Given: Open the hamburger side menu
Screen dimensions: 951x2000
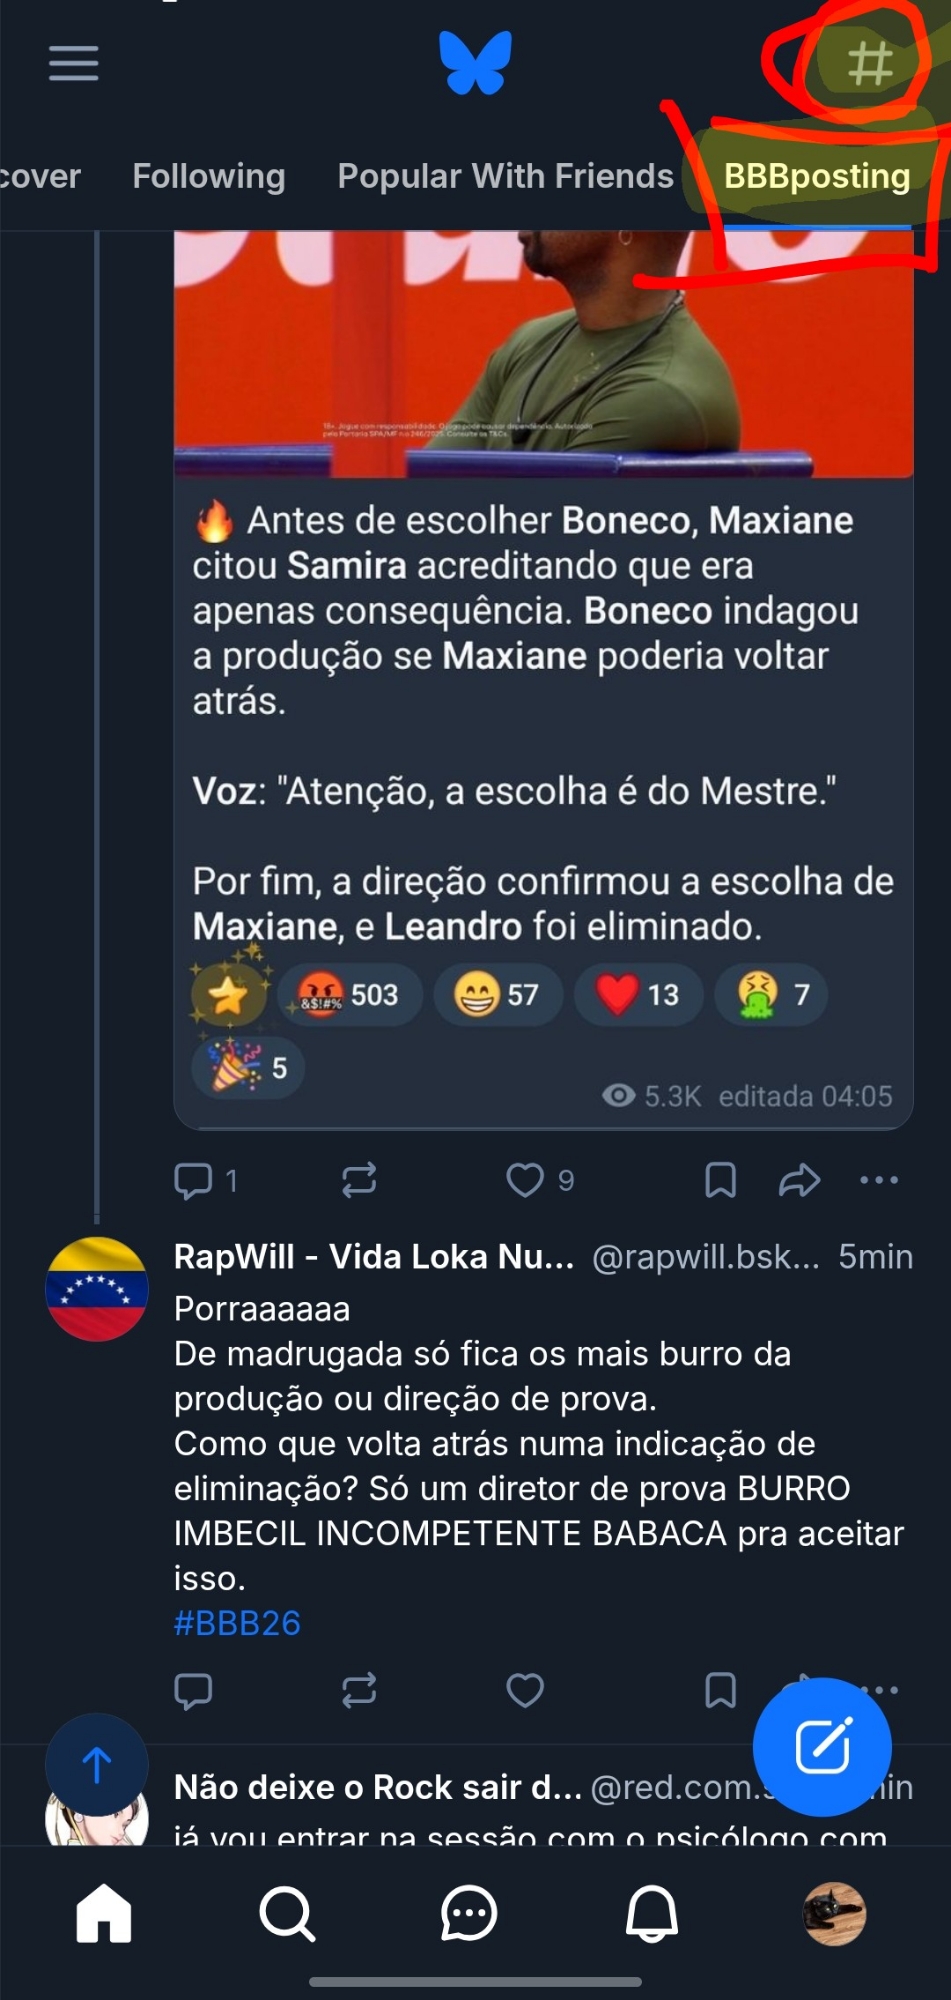Looking at the screenshot, I should click(74, 63).
